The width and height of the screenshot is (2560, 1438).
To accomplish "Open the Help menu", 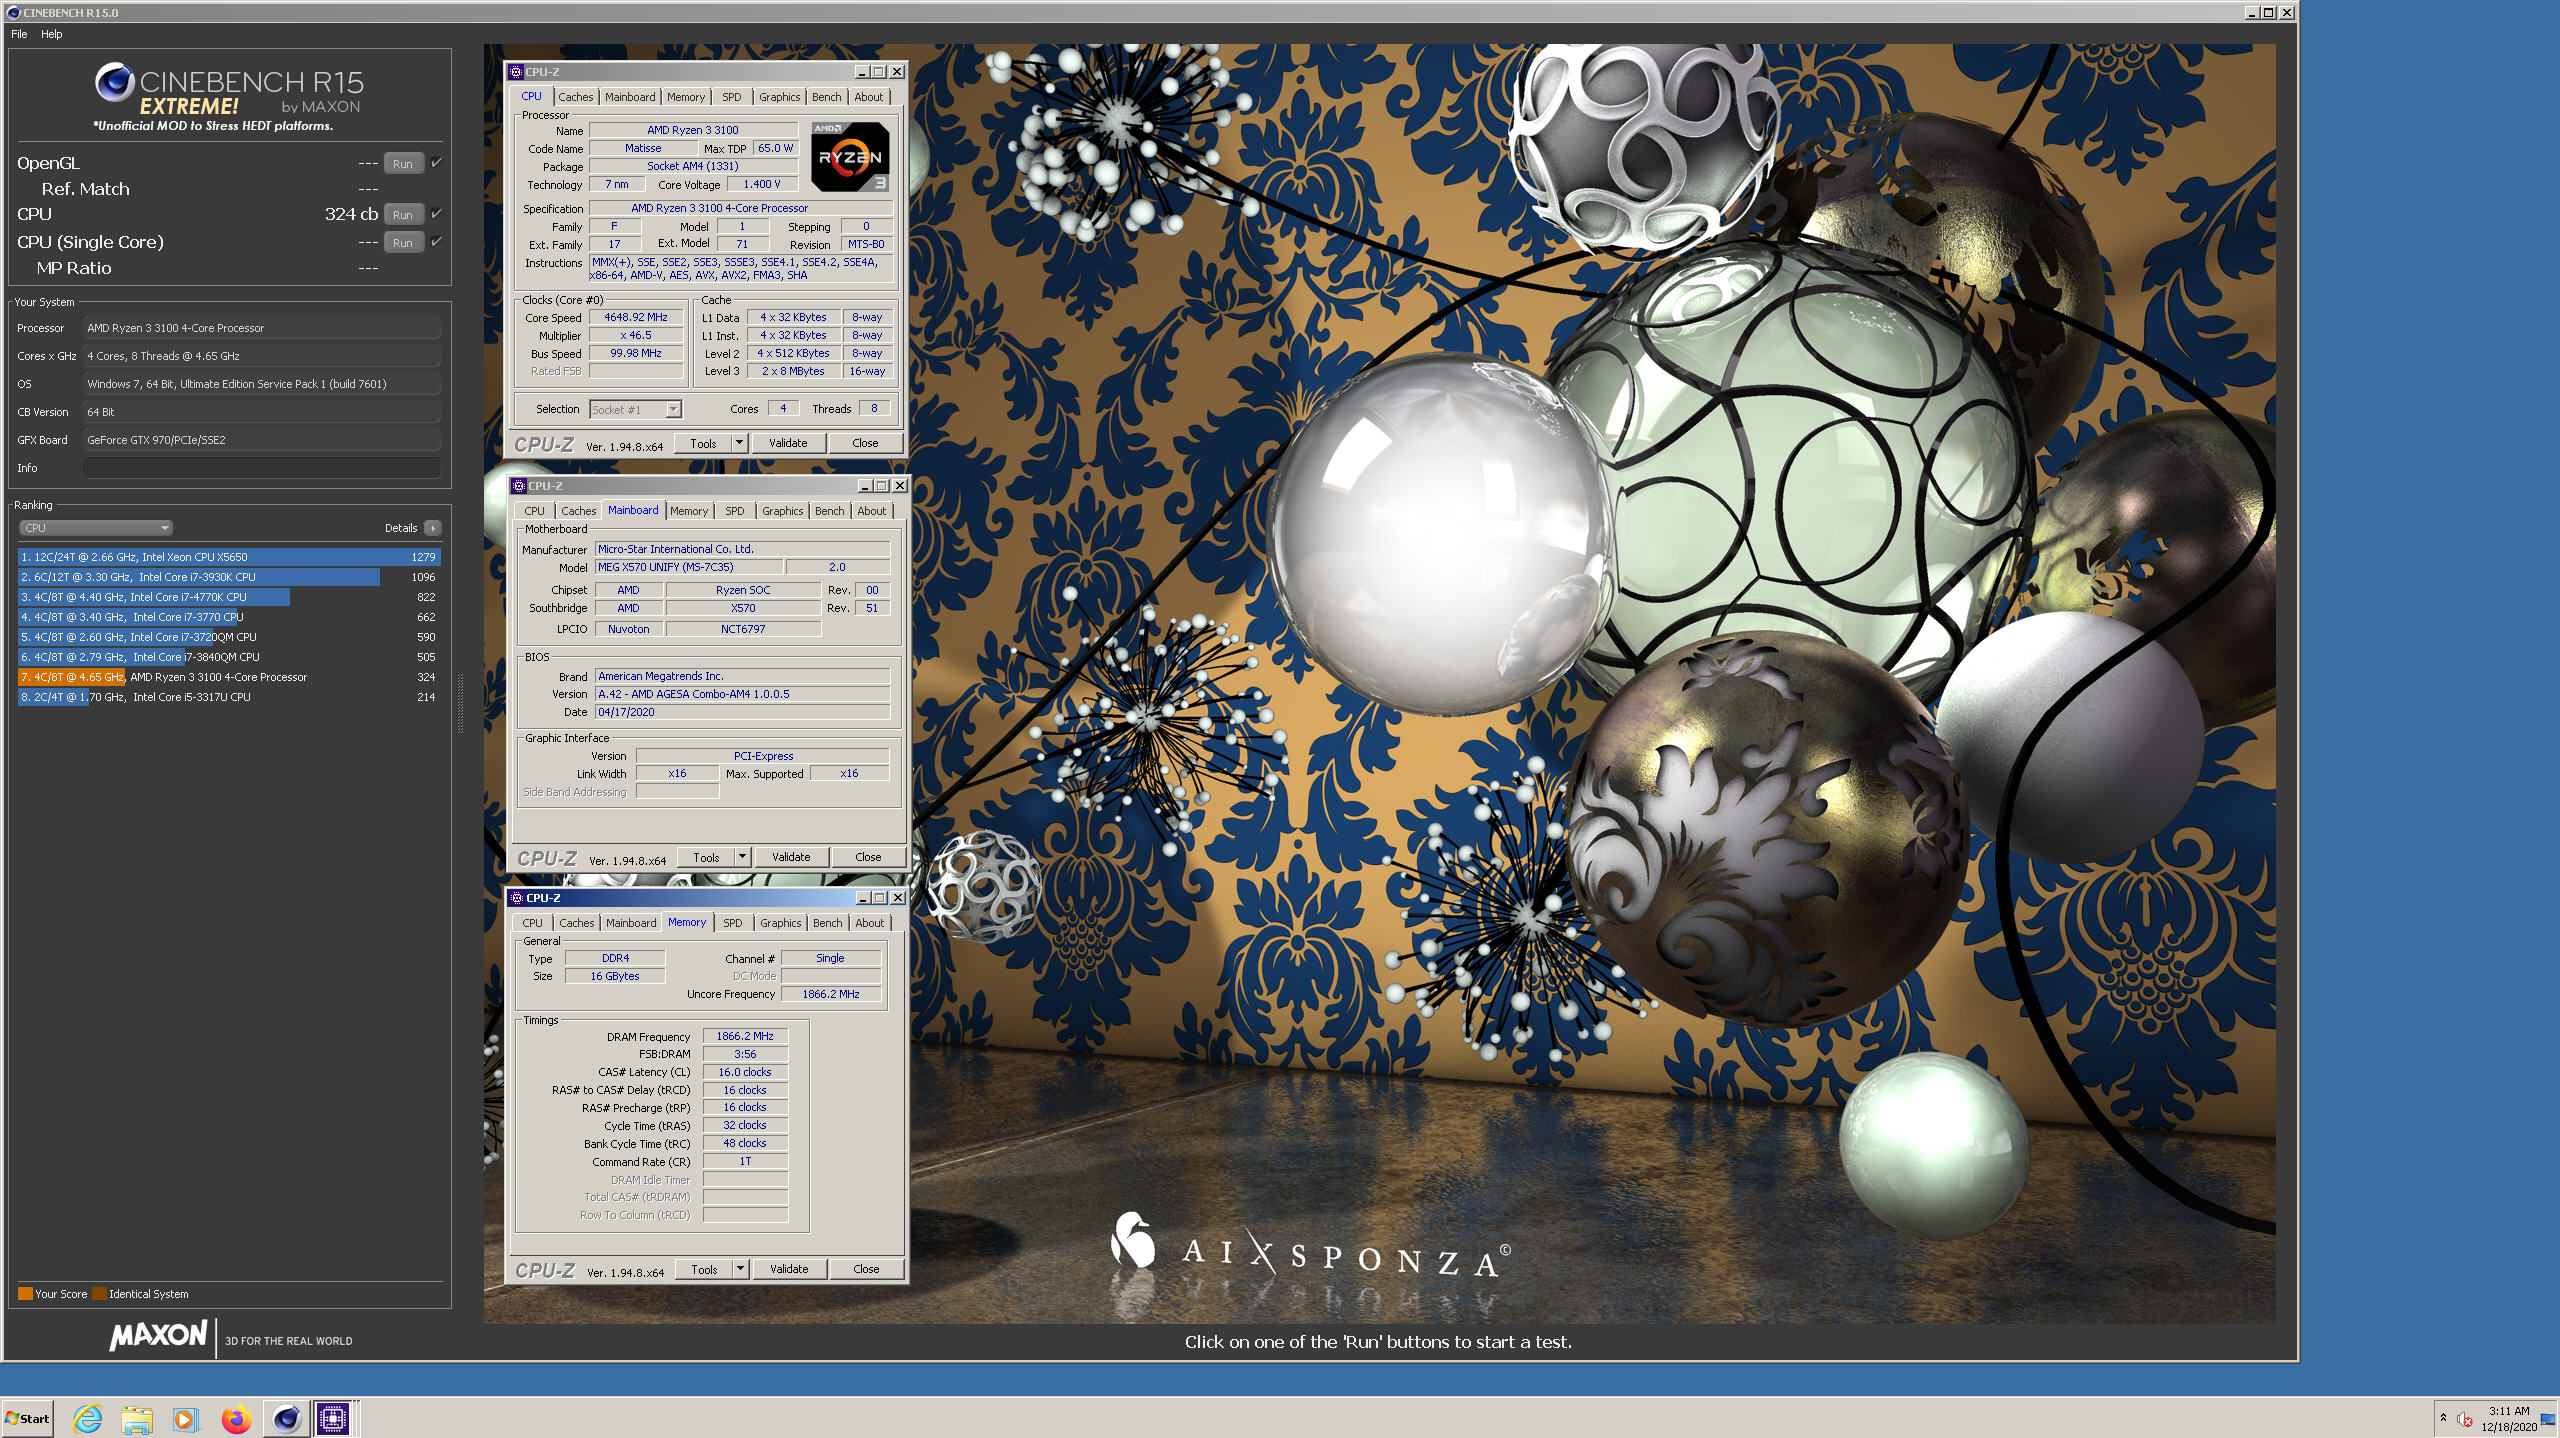I will click(x=52, y=34).
